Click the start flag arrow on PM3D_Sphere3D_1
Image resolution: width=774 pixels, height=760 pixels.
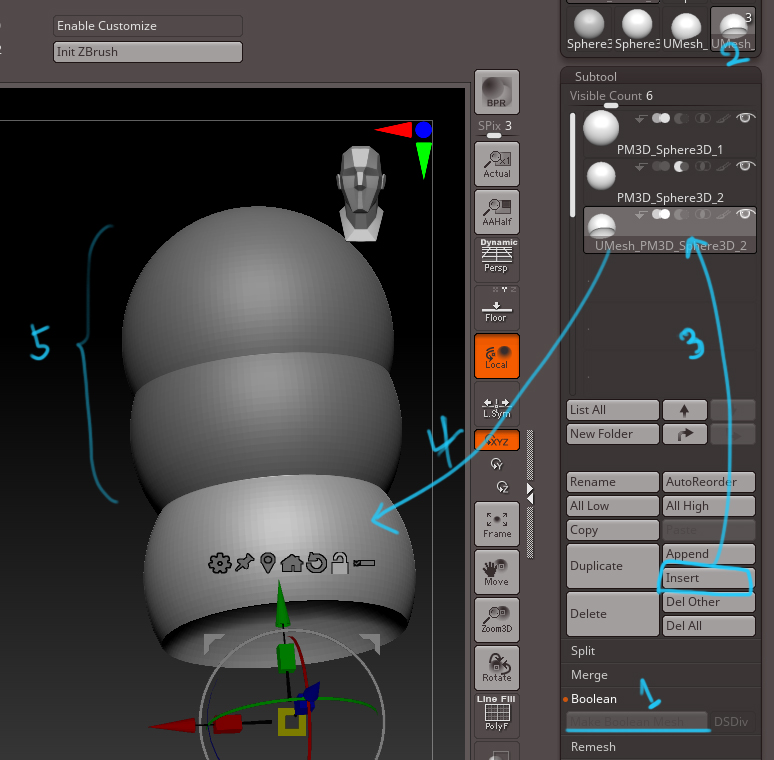(641, 118)
